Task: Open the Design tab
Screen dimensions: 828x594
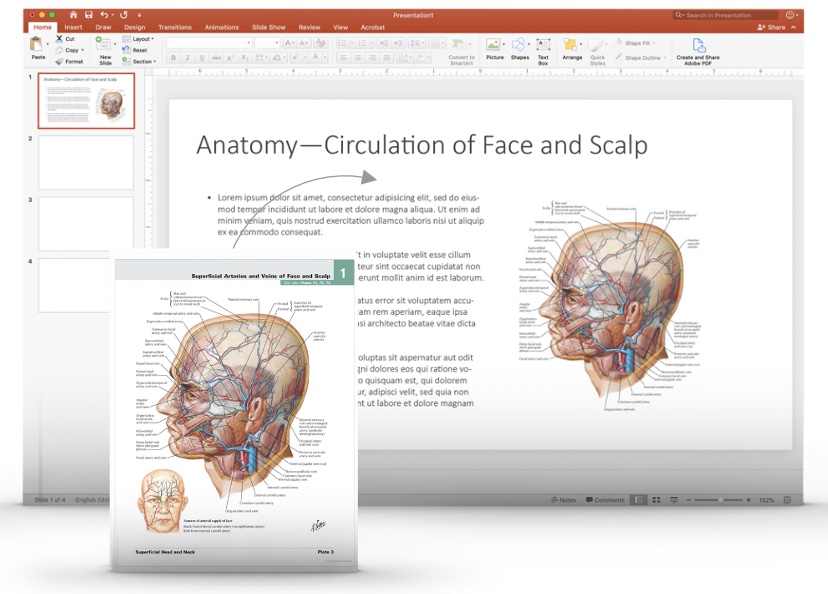Action: 135,27
